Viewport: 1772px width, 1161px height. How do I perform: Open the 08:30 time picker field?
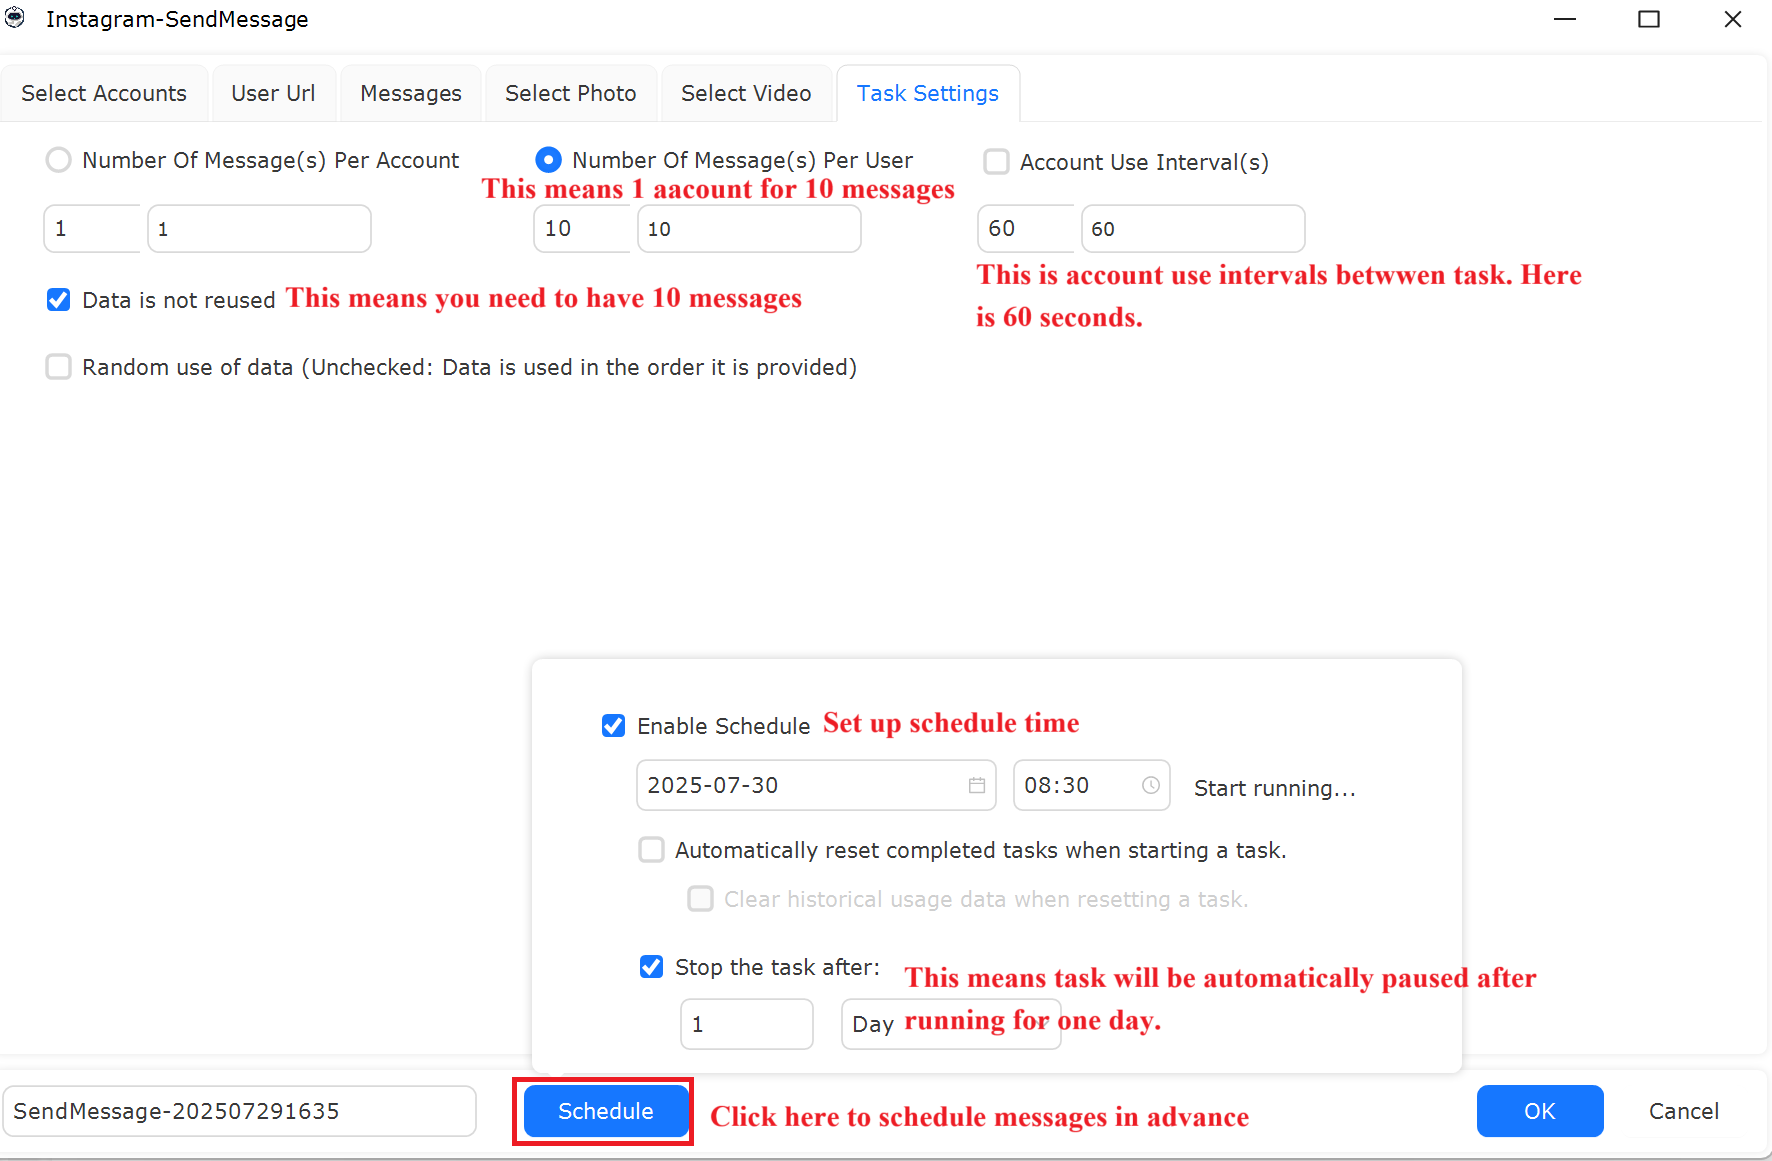click(1092, 785)
